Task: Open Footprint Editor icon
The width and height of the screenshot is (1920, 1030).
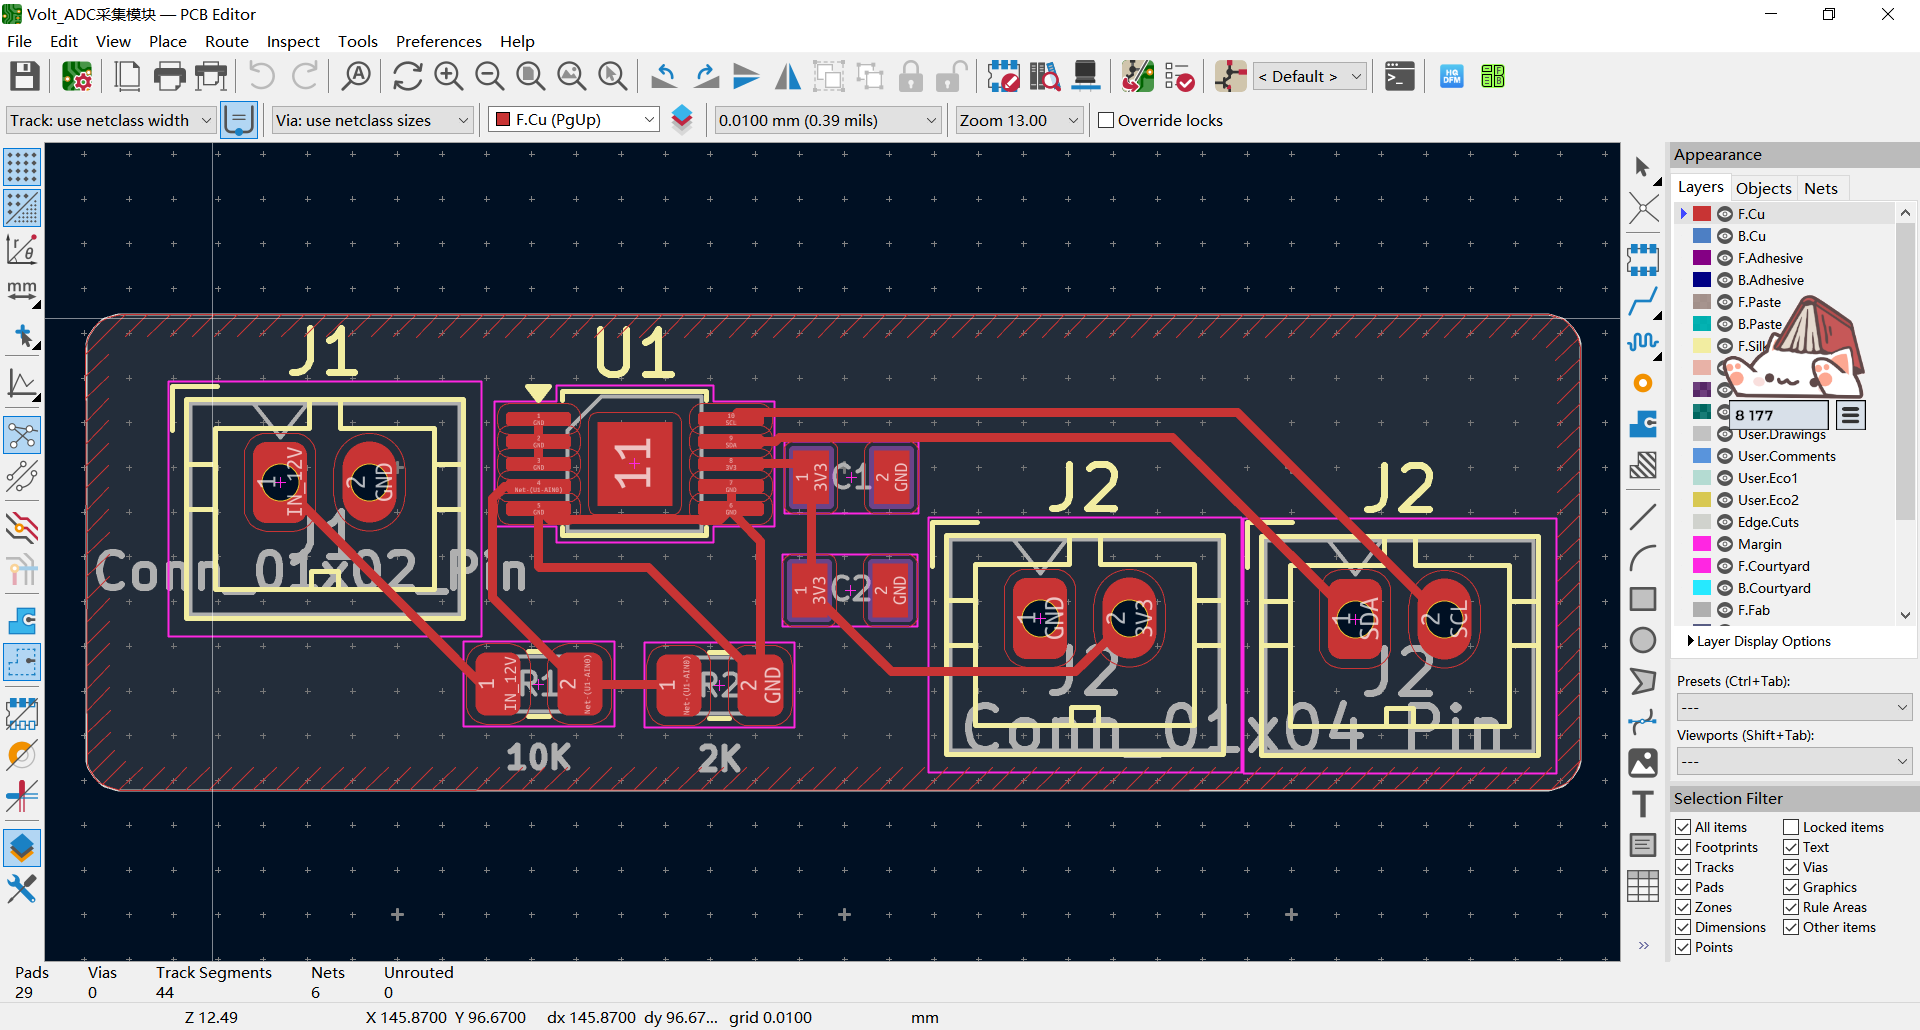Action: (1003, 76)
